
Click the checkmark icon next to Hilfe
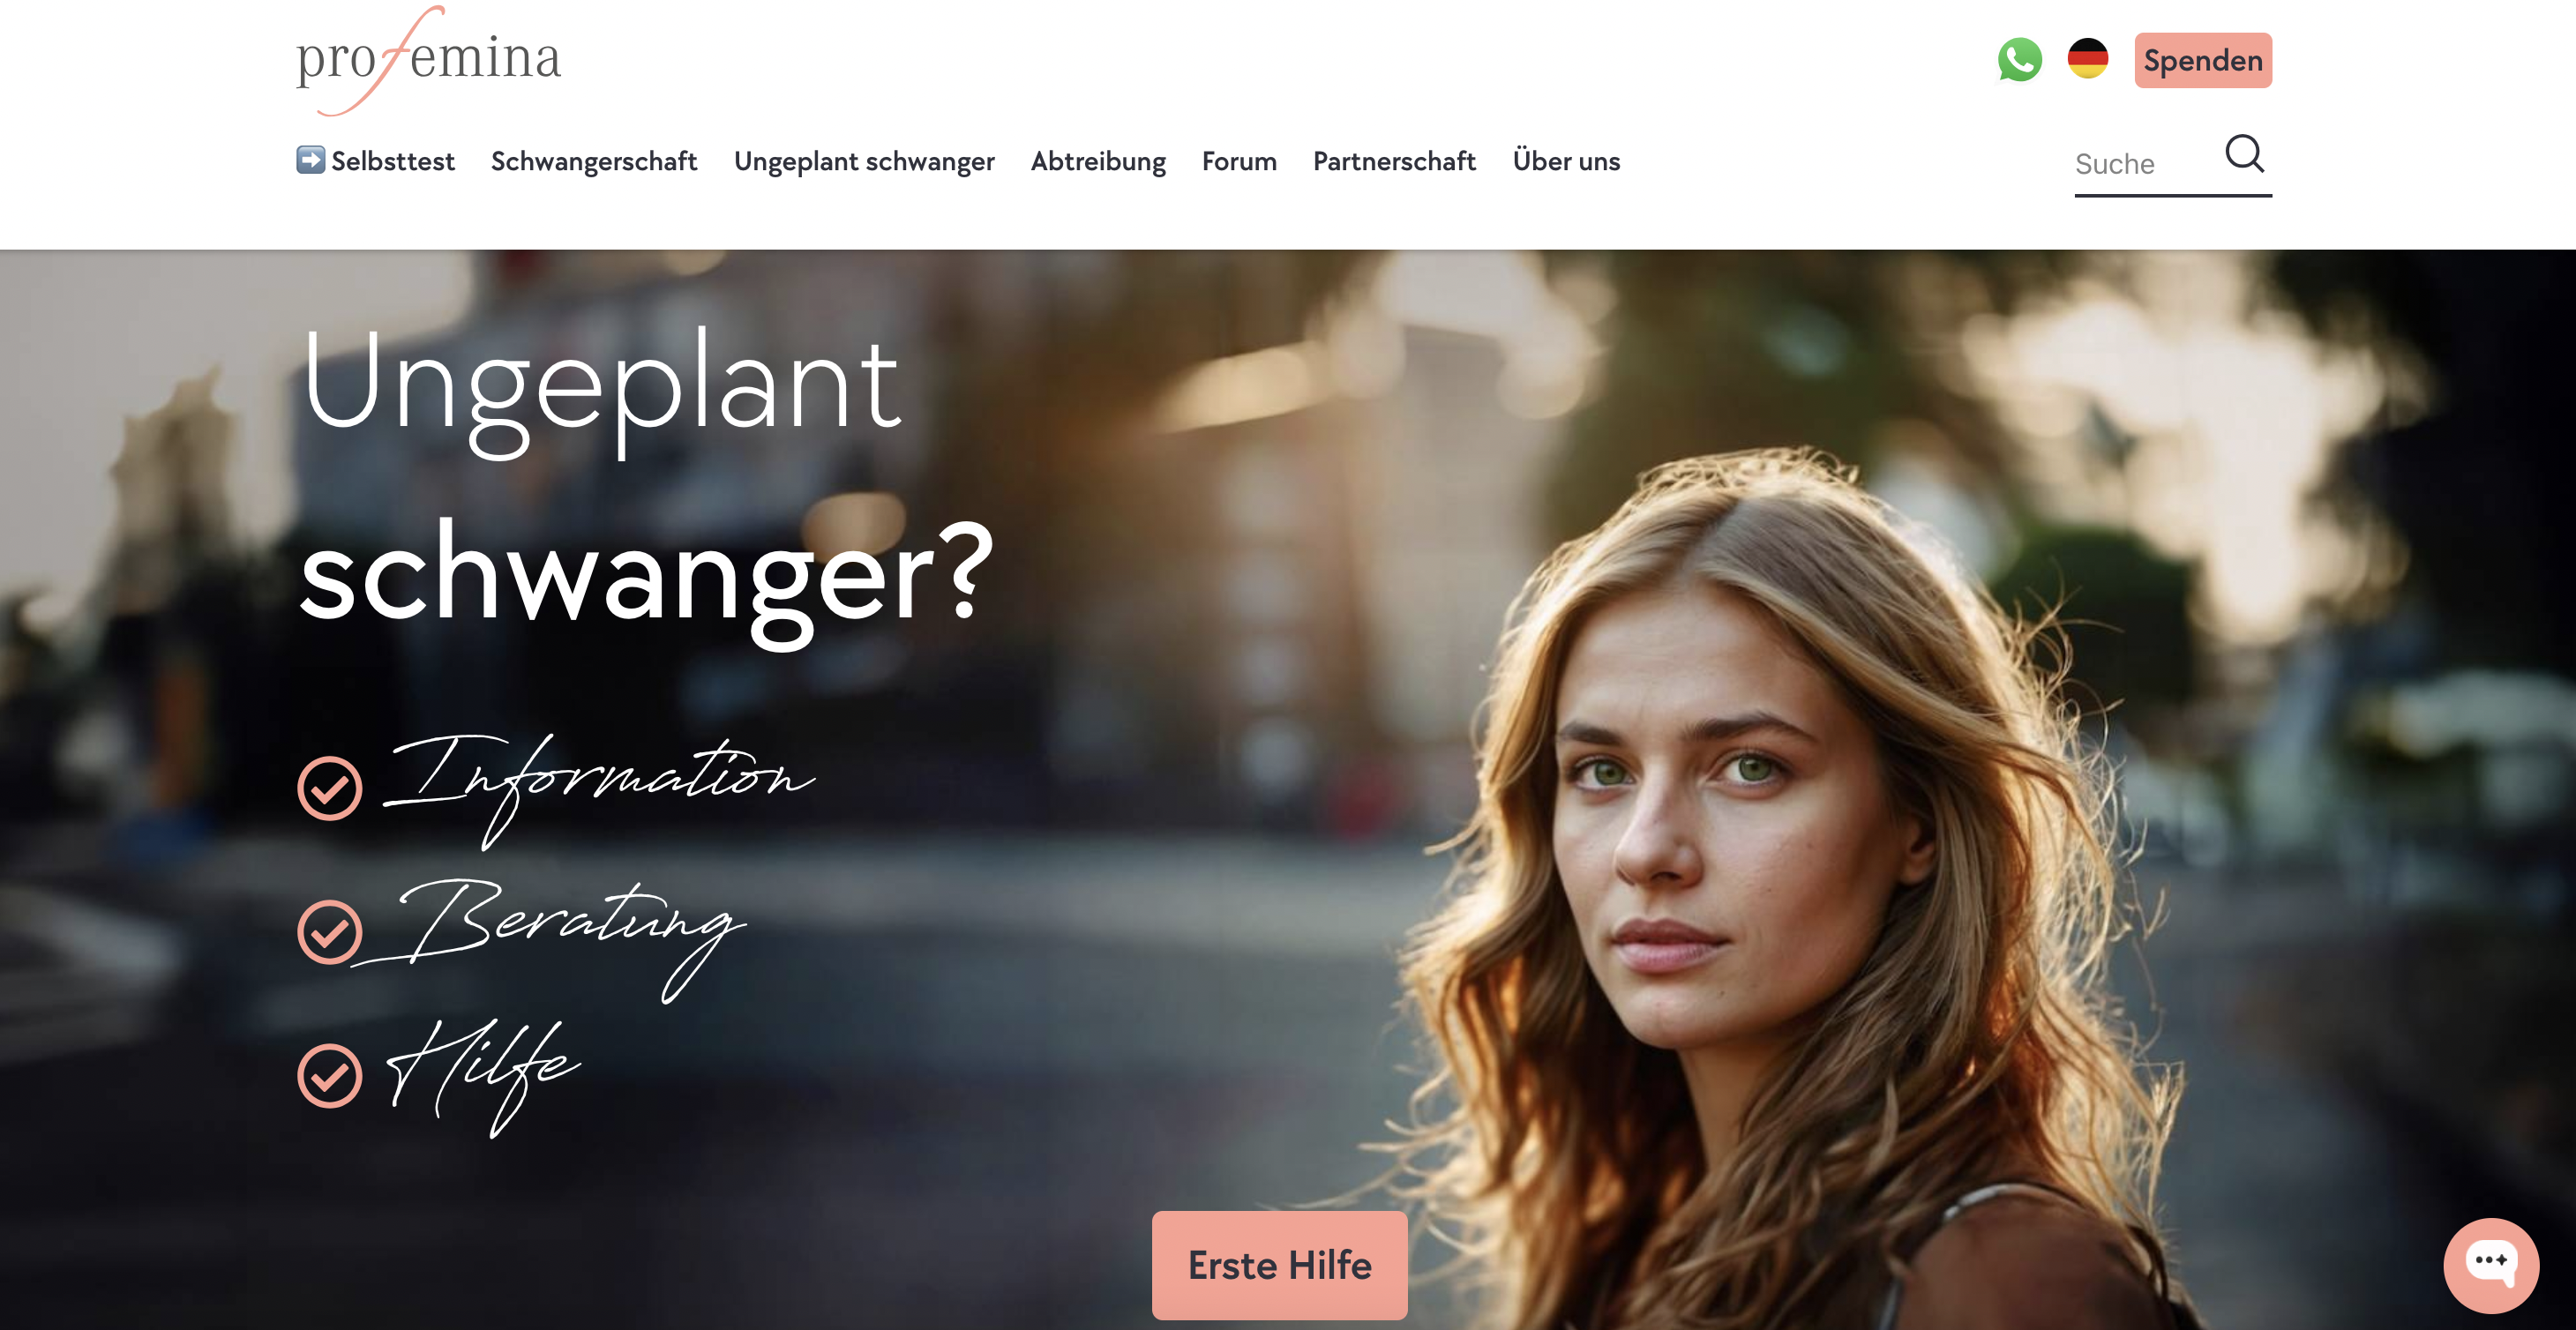pyautogui.click(x=329, y=1075)
